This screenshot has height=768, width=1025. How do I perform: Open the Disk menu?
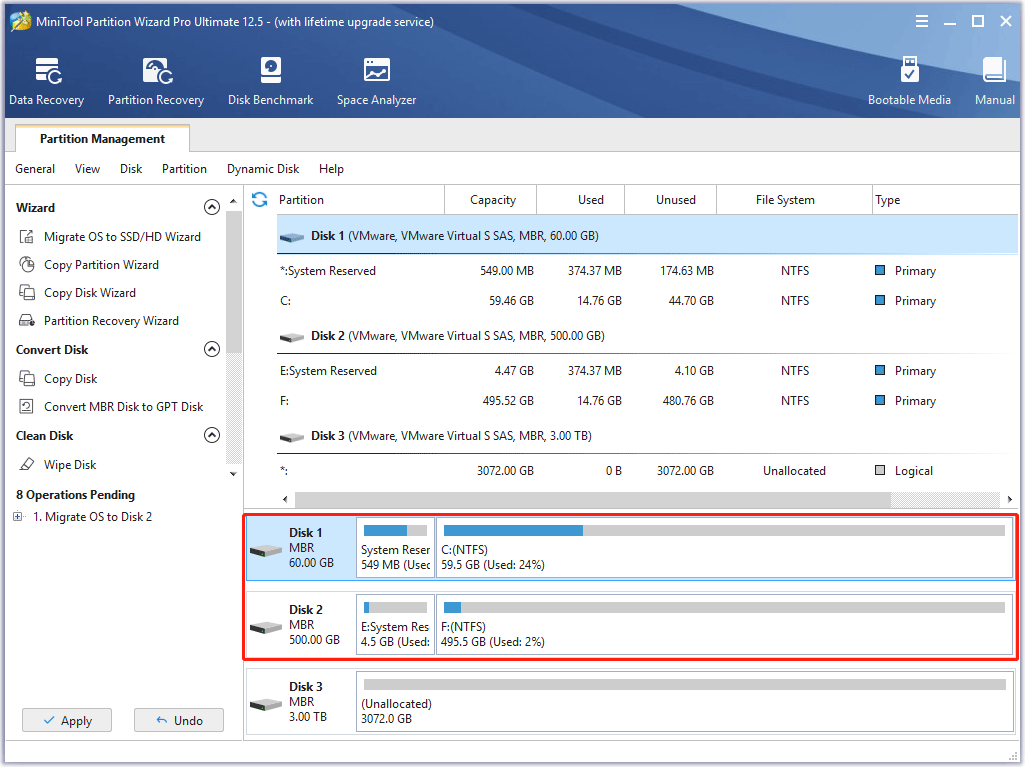pyautogui.click(x=130, y=168)
